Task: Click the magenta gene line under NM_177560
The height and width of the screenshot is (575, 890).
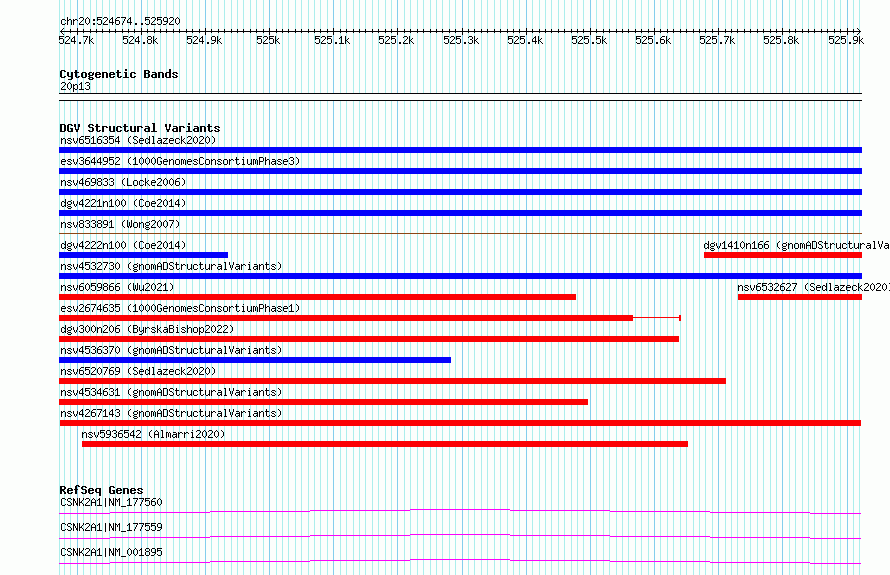Action: coord(460,511)
